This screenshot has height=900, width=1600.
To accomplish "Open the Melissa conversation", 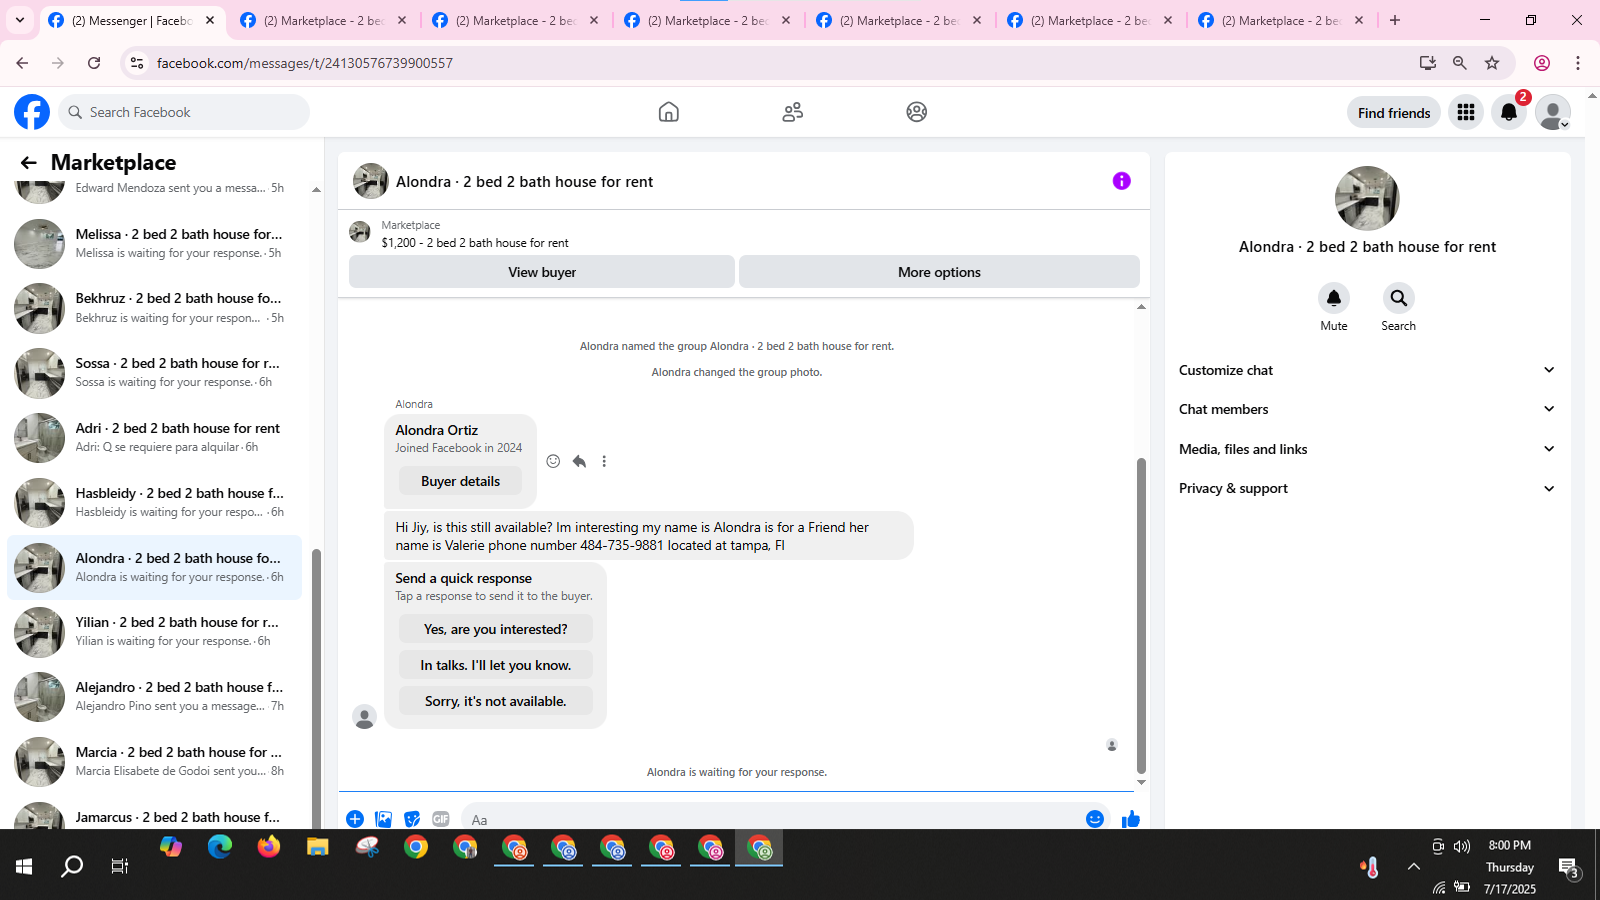I will pos(155,243).
